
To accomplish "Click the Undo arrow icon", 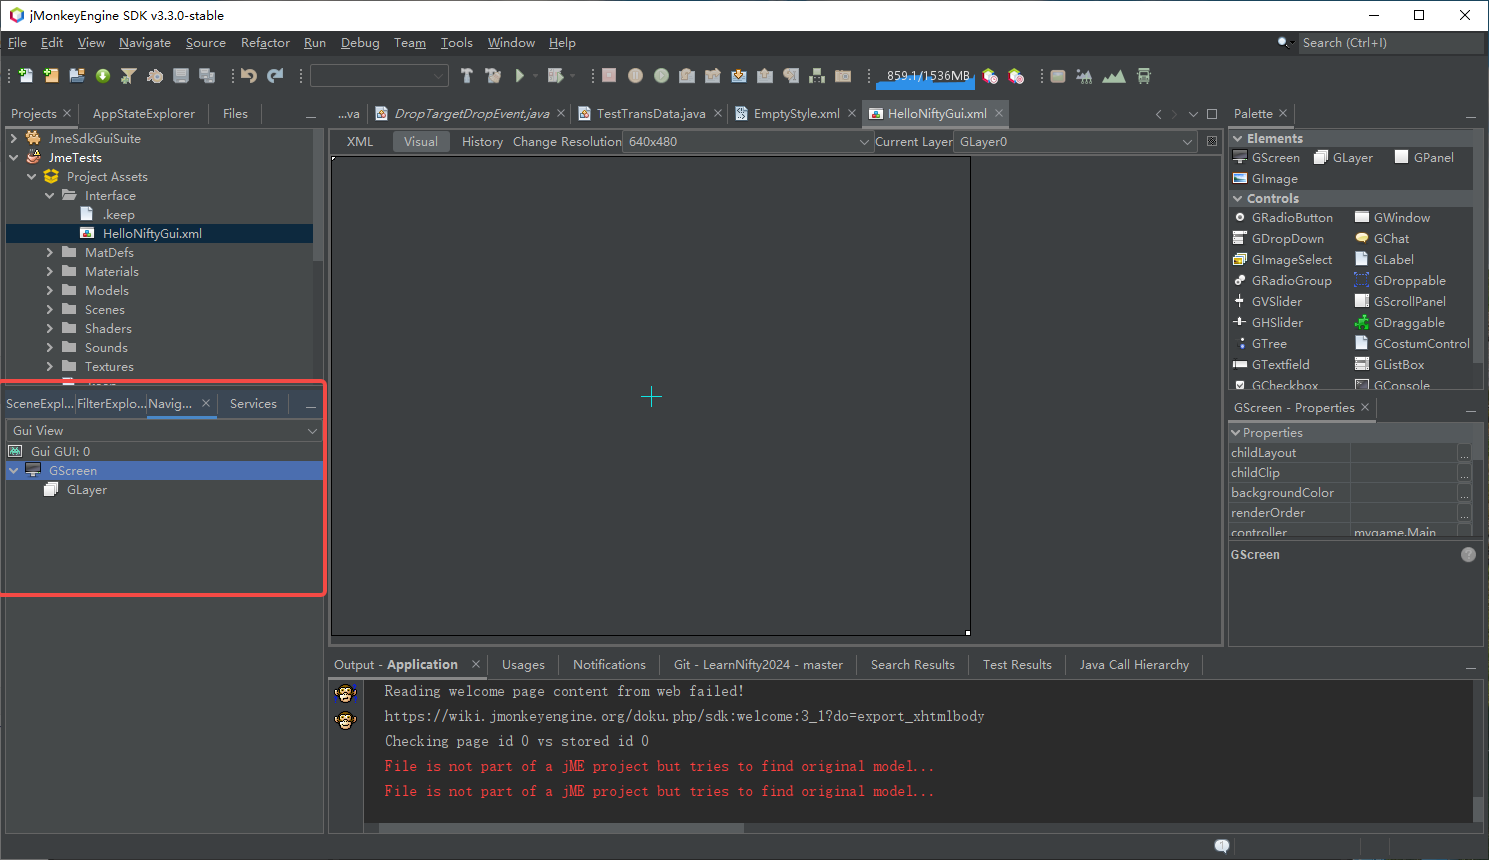I will pos(249,76).
